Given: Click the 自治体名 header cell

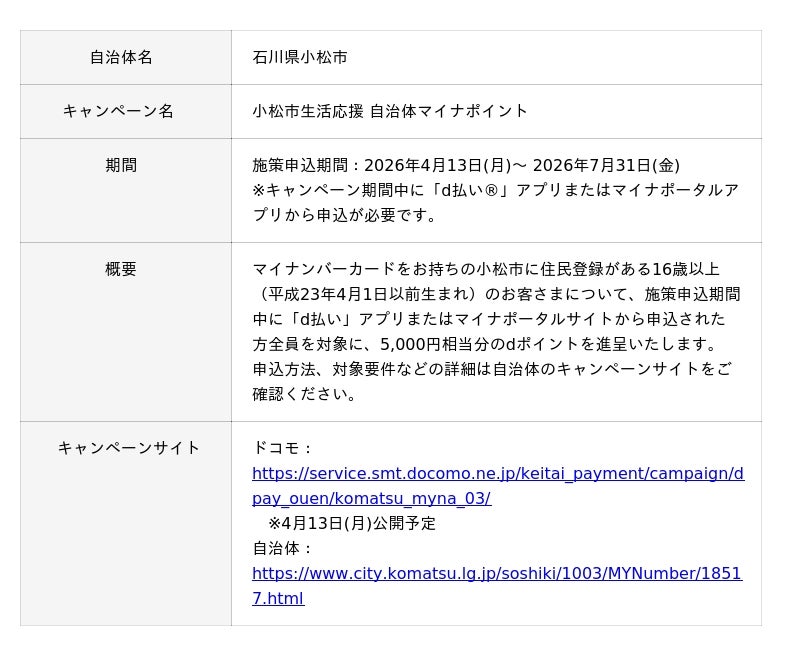Looking at the screenshot, I should point(121,57).
